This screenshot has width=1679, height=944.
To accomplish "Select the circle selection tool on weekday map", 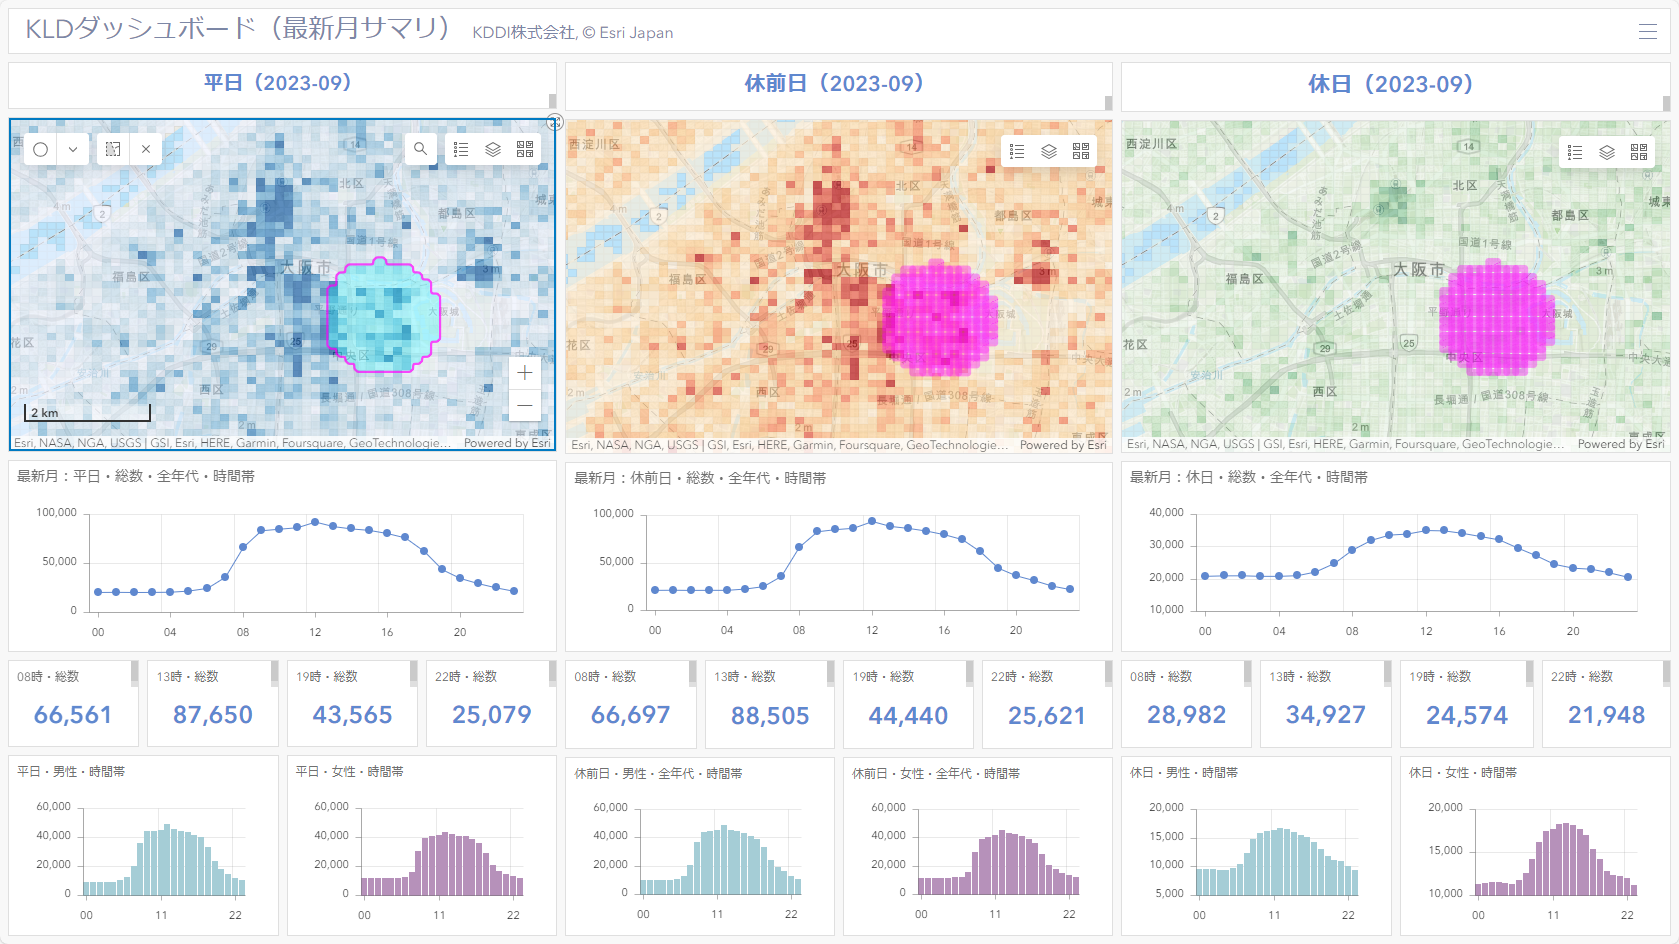I will click(41, 149).
